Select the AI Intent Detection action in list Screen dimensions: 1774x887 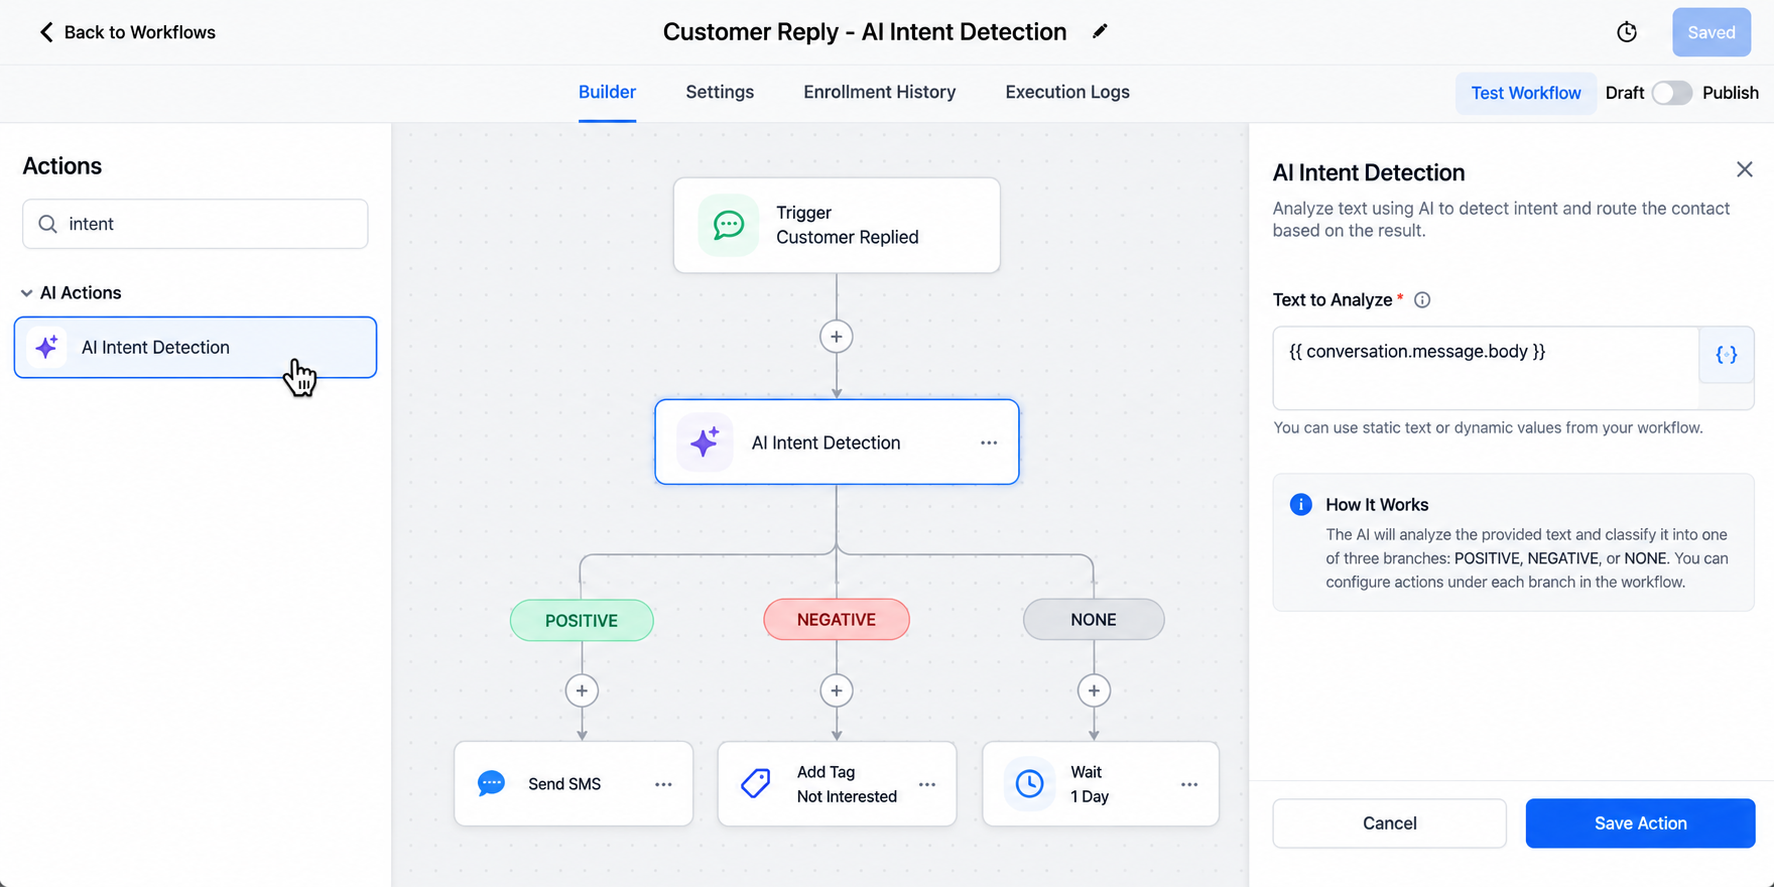pyautogui.click(x=195, y=347)
